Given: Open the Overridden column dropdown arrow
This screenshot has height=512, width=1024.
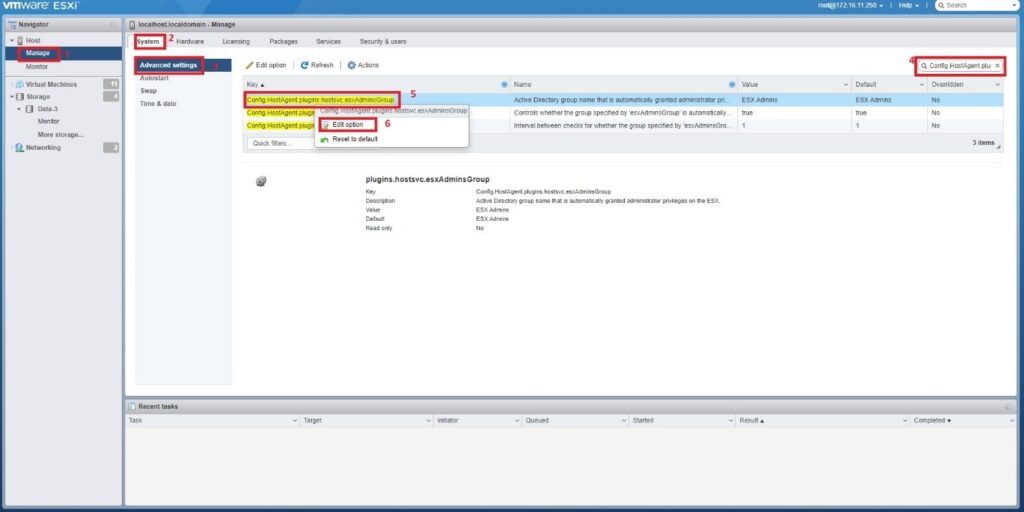Looking at the screenshot, I should [997, 85].
